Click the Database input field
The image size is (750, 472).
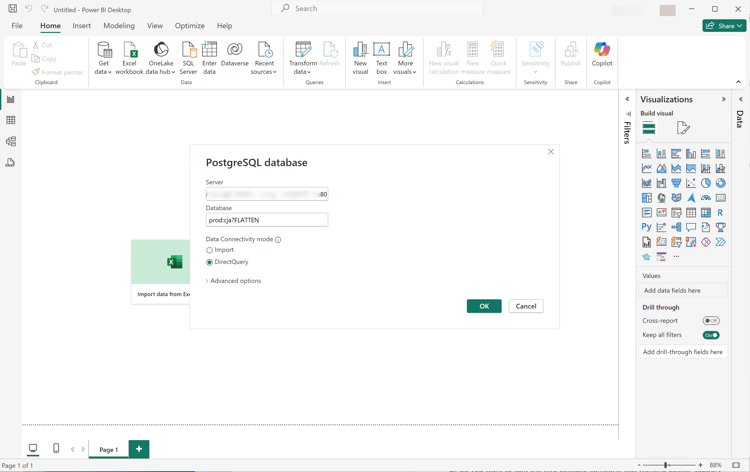pyautogui.click(x=267, y=220)
